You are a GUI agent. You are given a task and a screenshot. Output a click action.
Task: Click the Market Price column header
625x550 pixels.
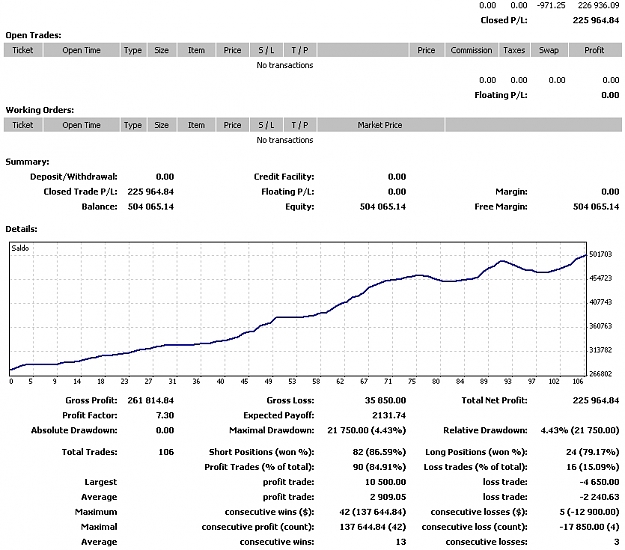point(379,125)
